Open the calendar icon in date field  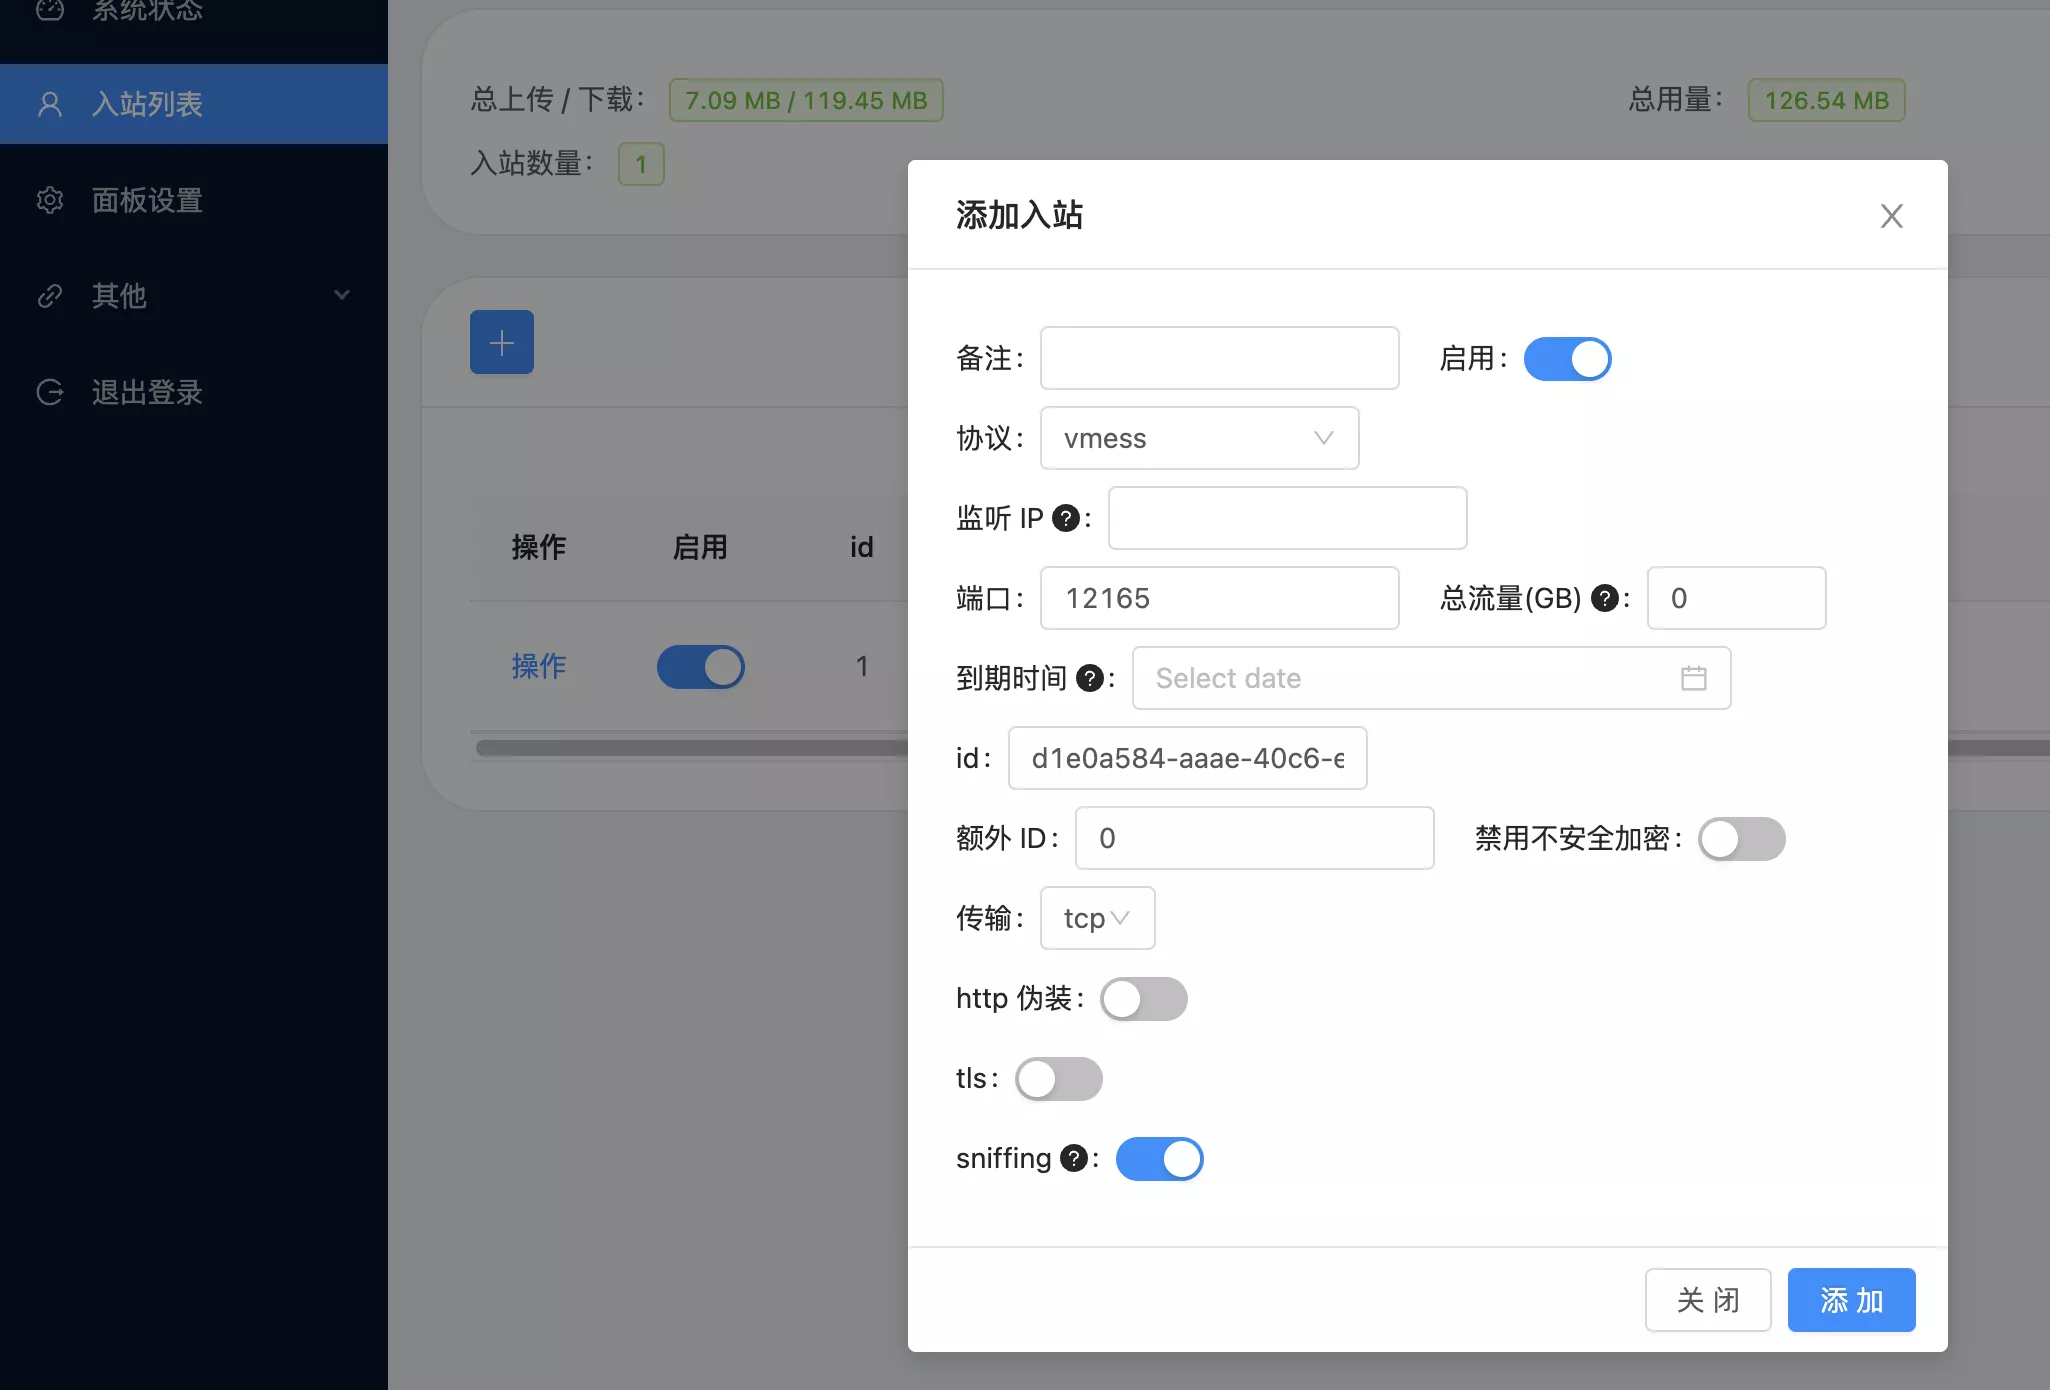[x=1693, y=678]
